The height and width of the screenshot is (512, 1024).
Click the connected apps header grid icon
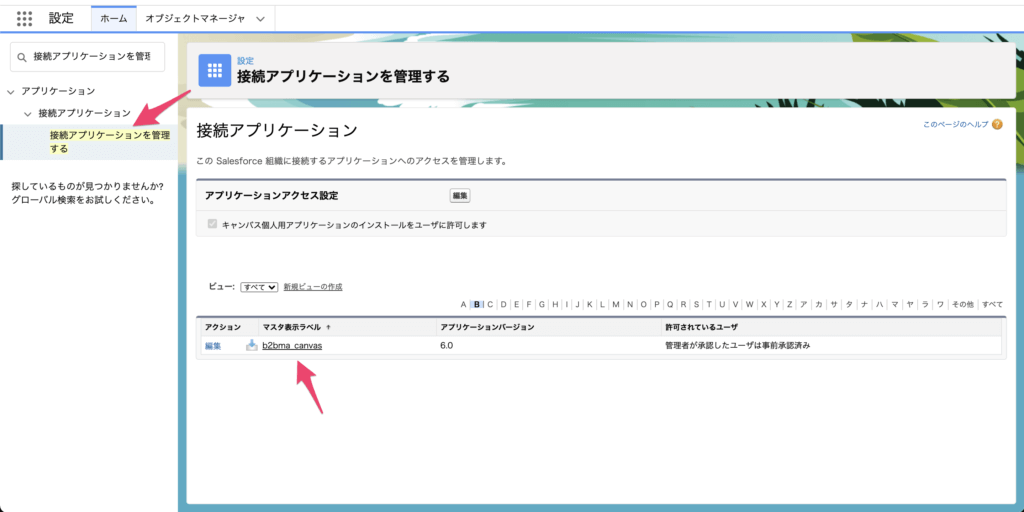coord(215,71)
